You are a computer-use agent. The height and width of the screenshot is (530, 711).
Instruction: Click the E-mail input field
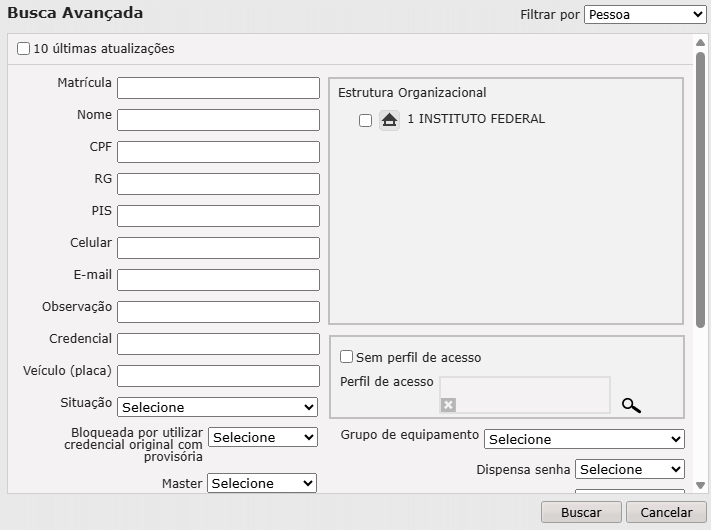coord(218,280)
